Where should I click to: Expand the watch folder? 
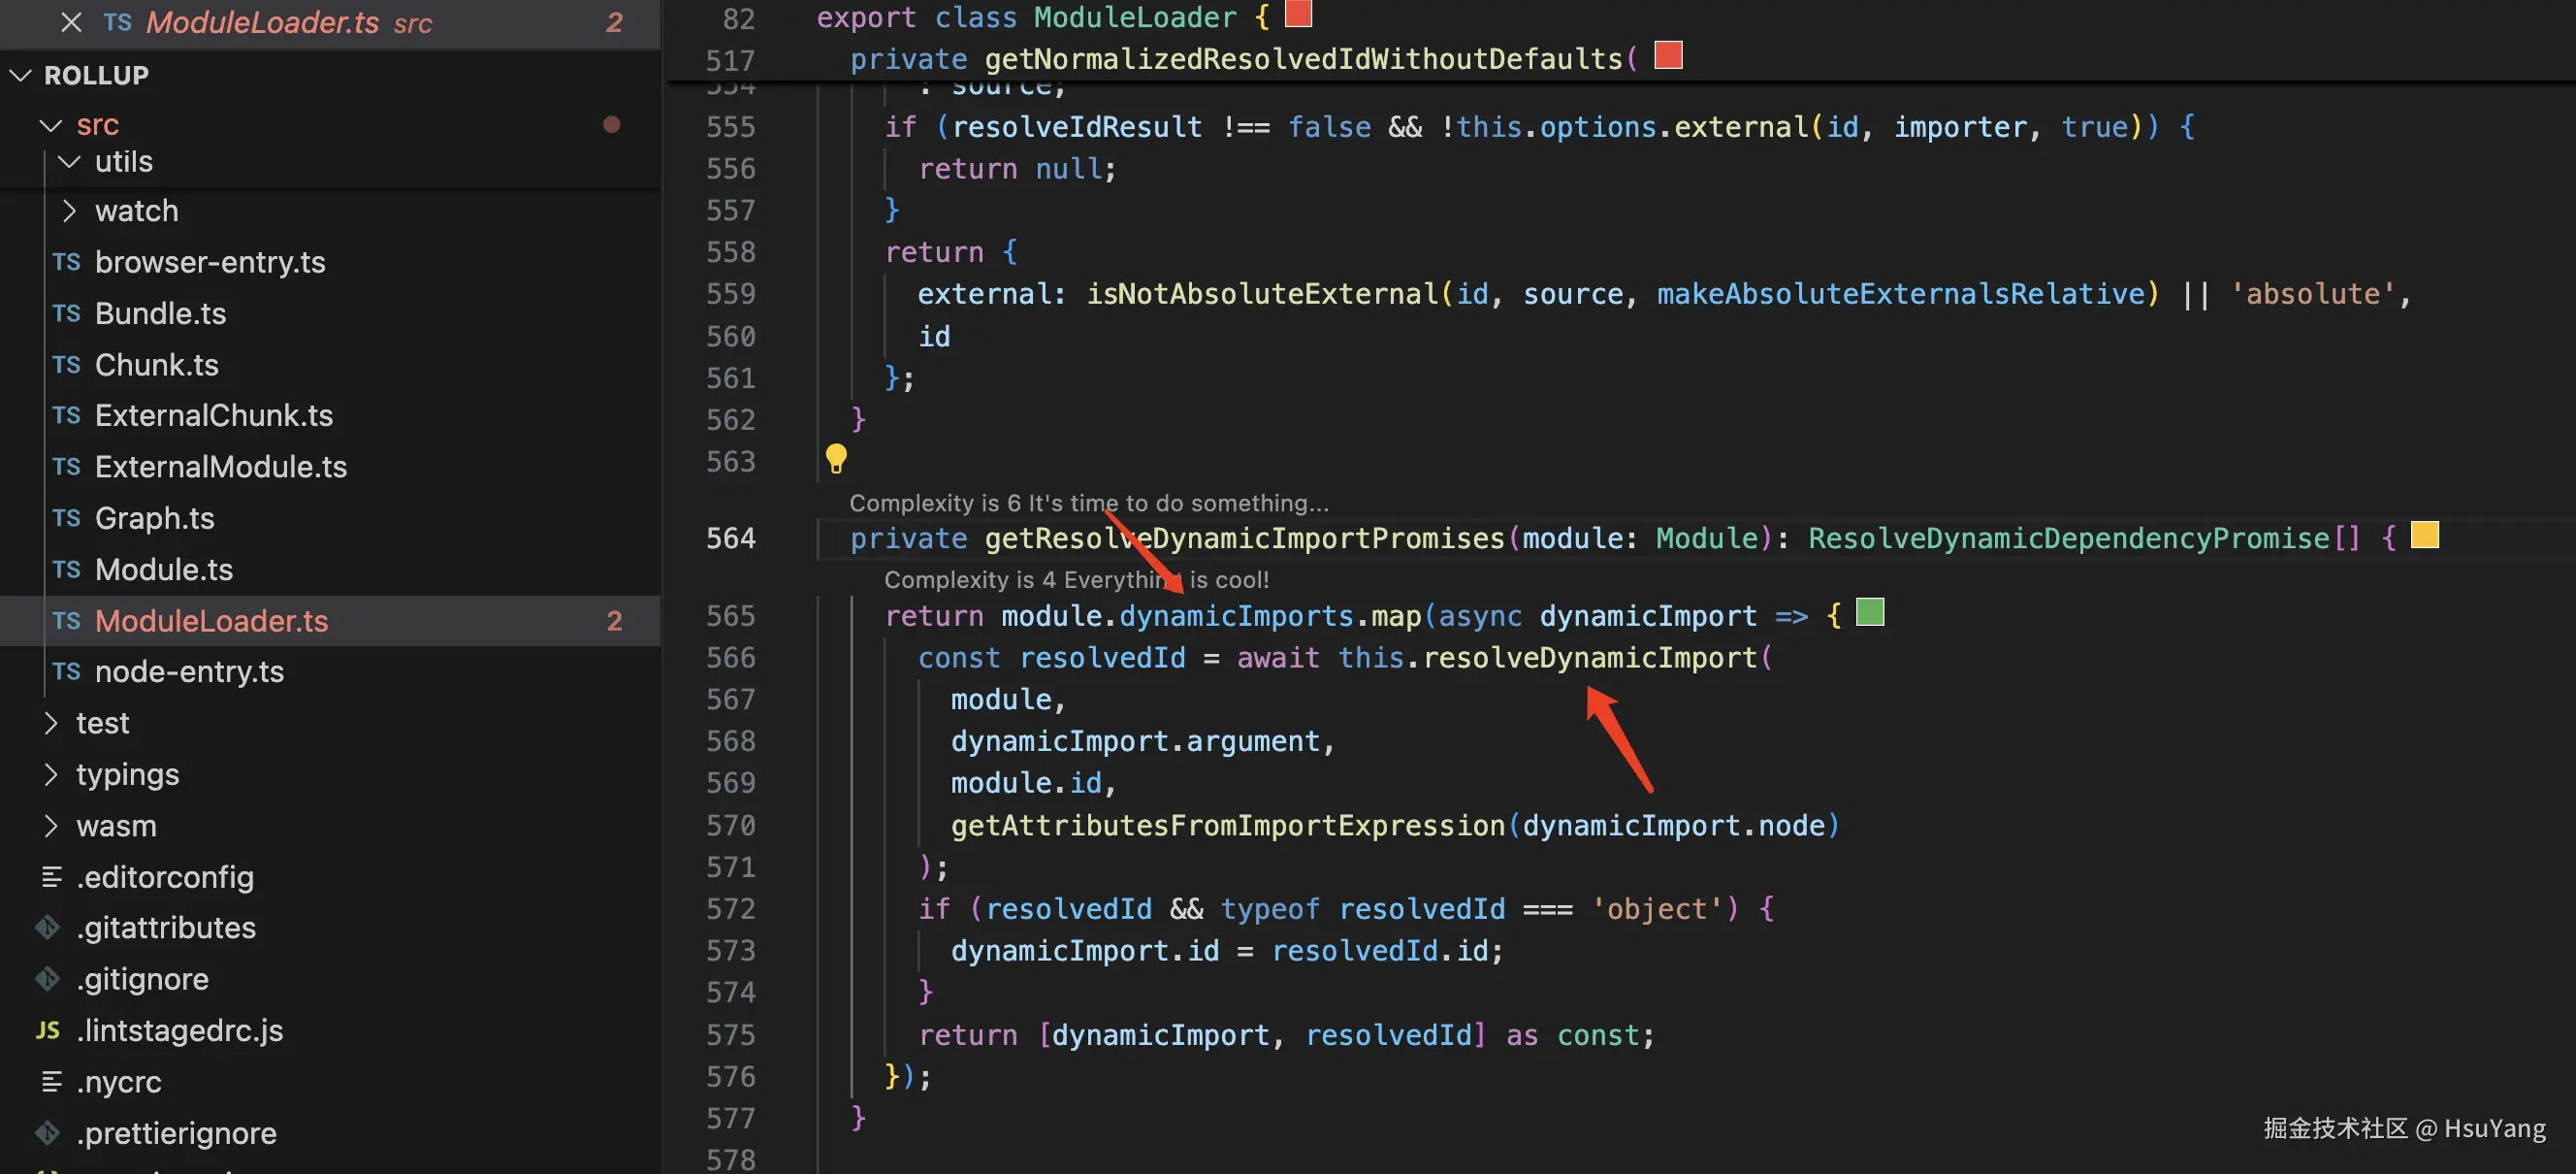click(69, 211)
